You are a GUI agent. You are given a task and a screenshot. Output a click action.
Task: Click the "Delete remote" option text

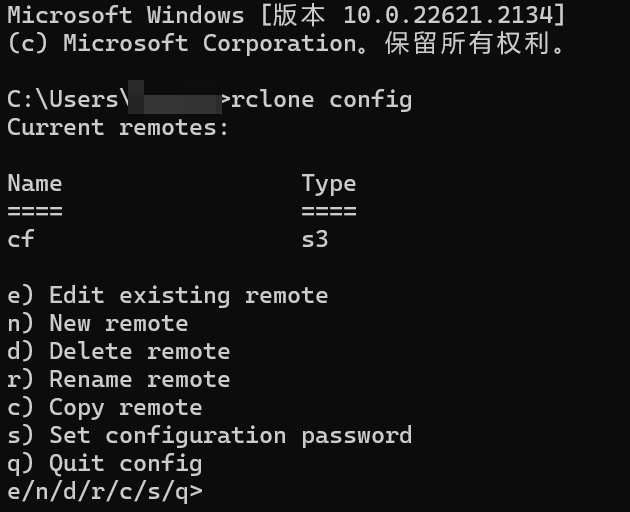[x=118, y=352]
